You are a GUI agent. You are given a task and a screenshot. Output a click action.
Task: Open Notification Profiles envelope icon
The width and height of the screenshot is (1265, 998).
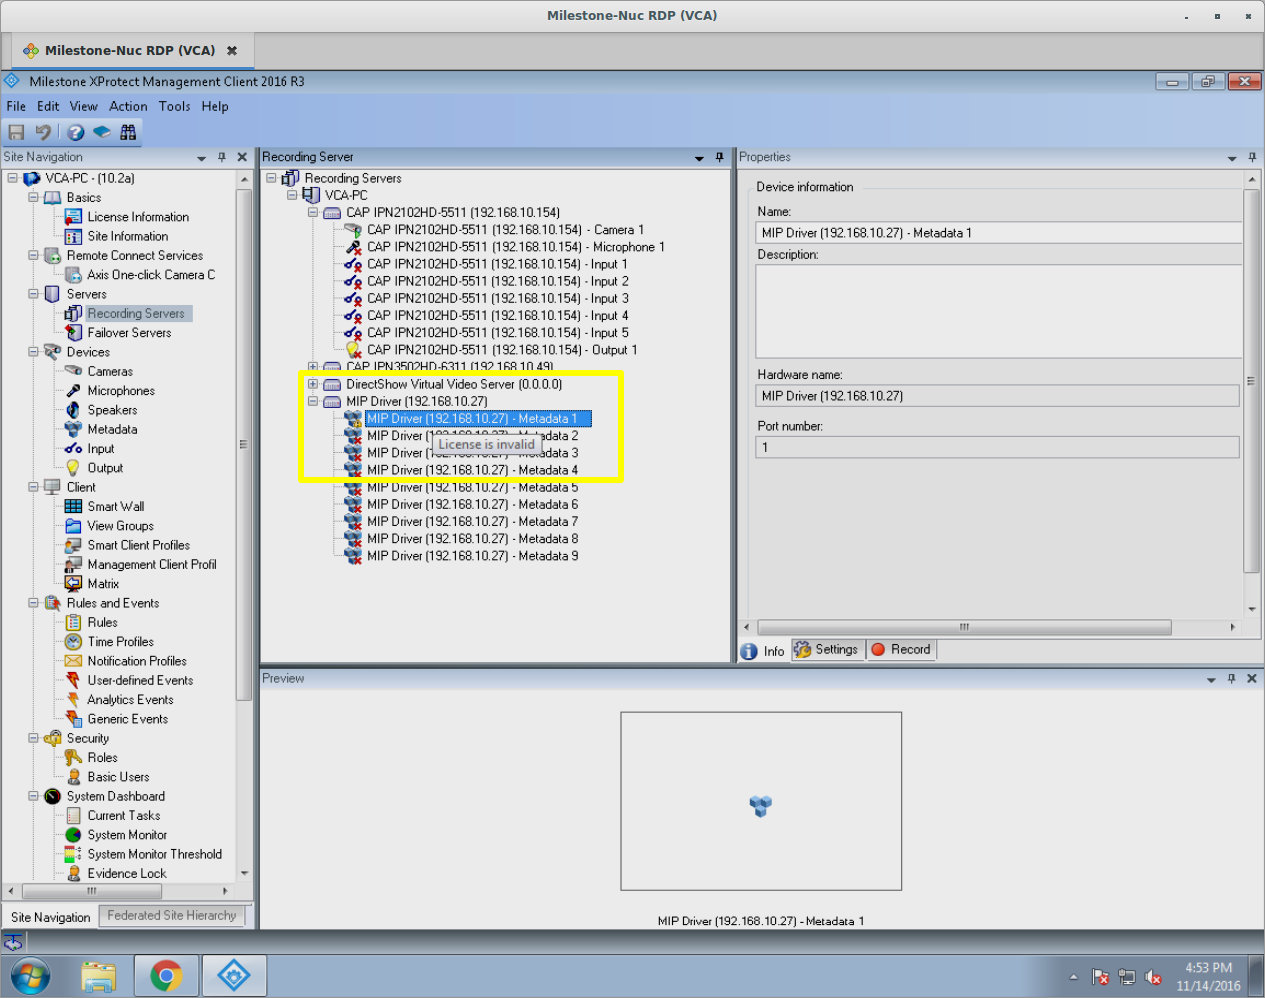73,661
